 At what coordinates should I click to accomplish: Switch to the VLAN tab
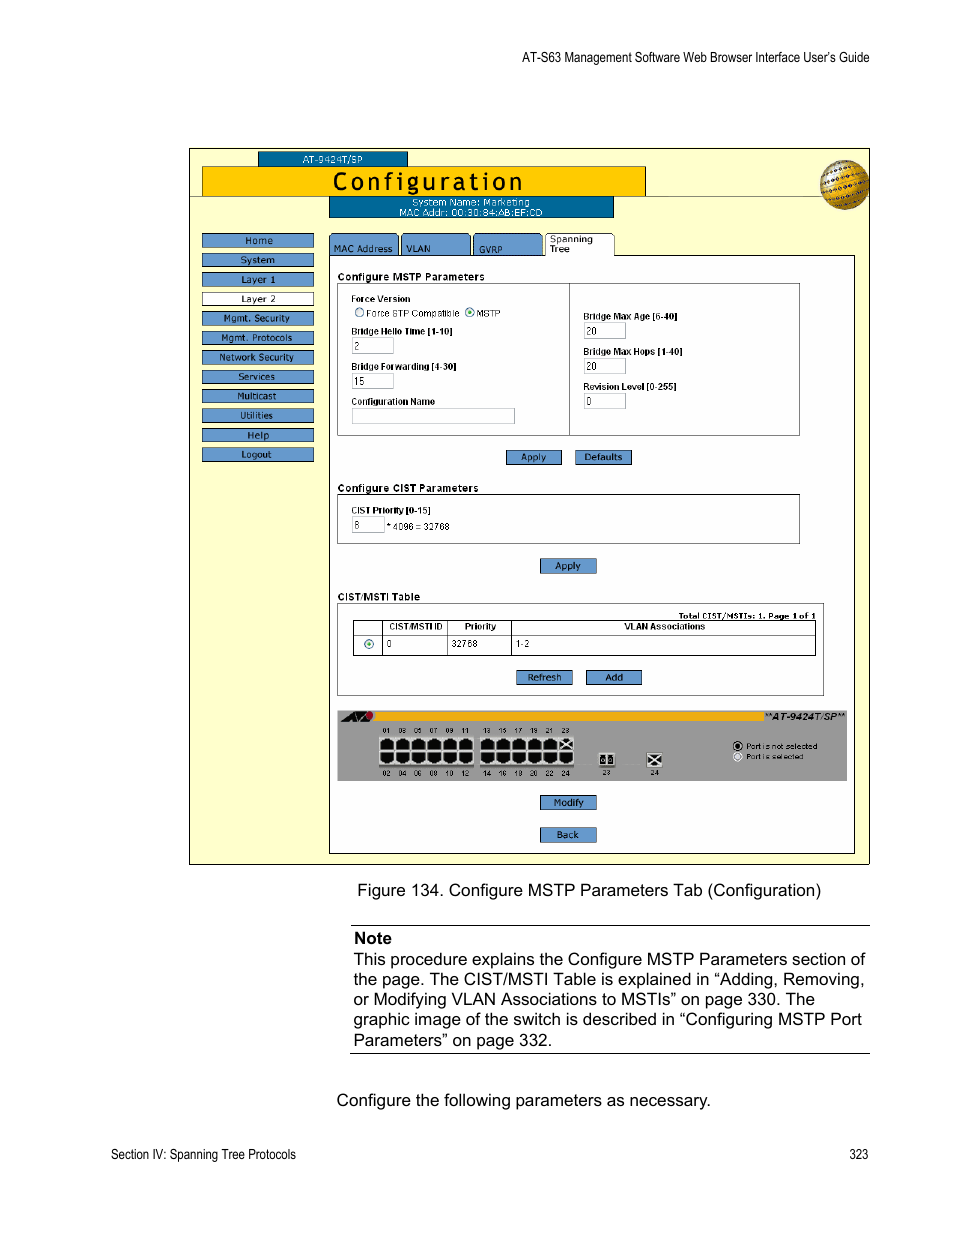pyautogui.click(x=436, y=245)
